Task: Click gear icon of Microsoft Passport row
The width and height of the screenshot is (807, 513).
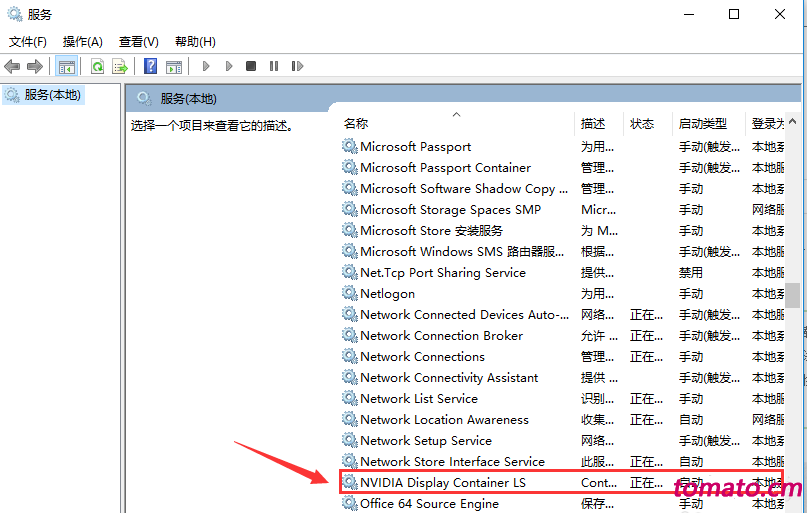Action: [349, 146]
